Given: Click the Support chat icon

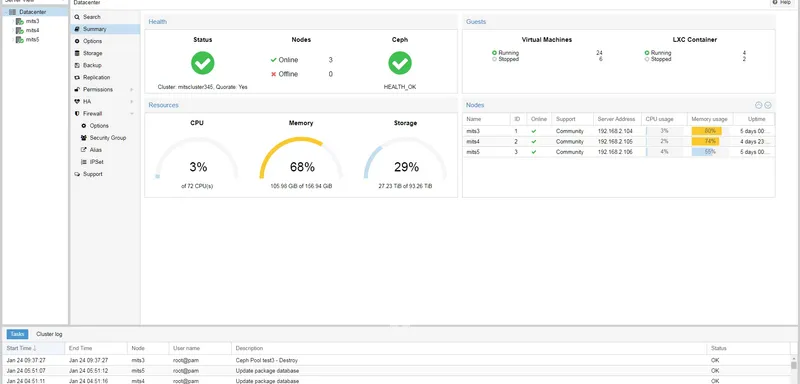Looking at the screenshot, I should (77, 174).
